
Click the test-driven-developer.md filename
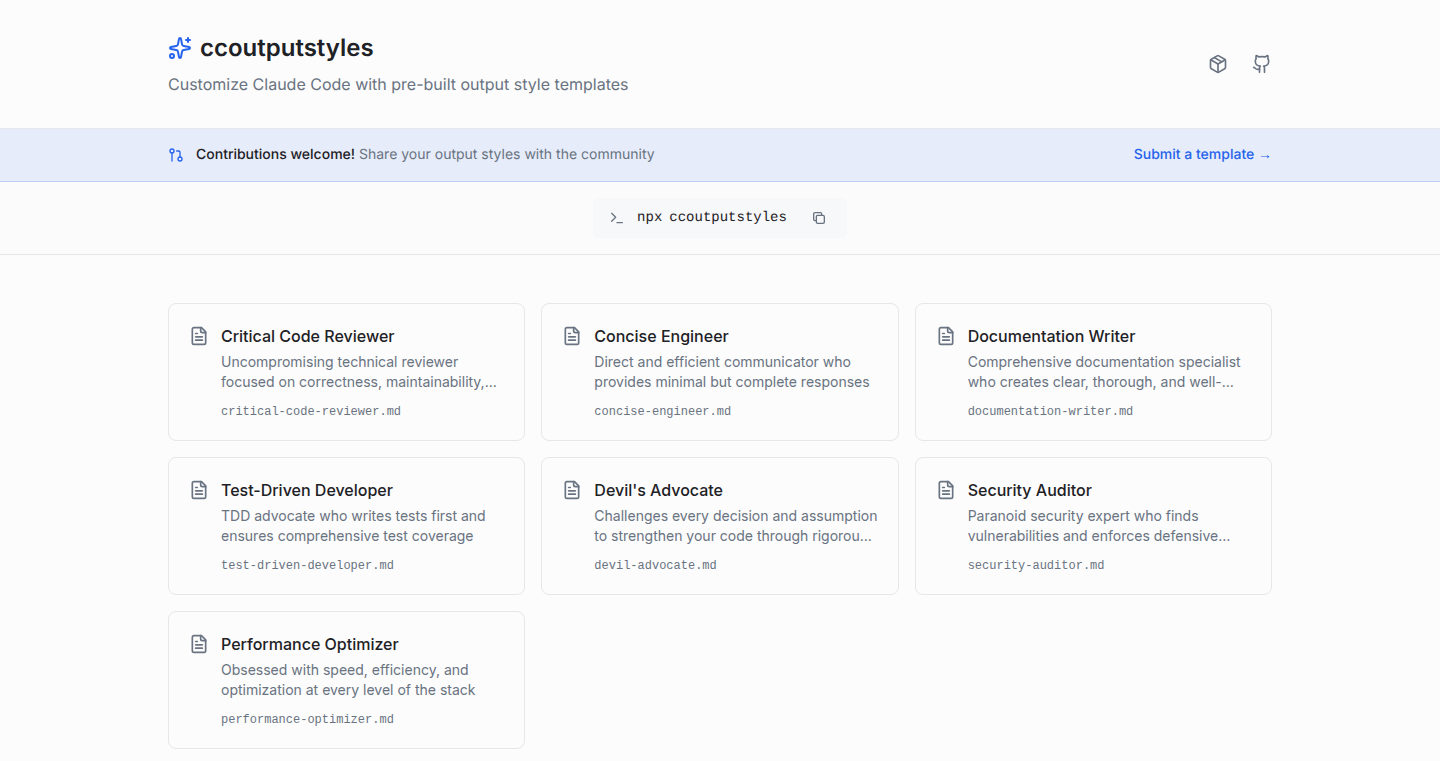[x=307, y=565]
